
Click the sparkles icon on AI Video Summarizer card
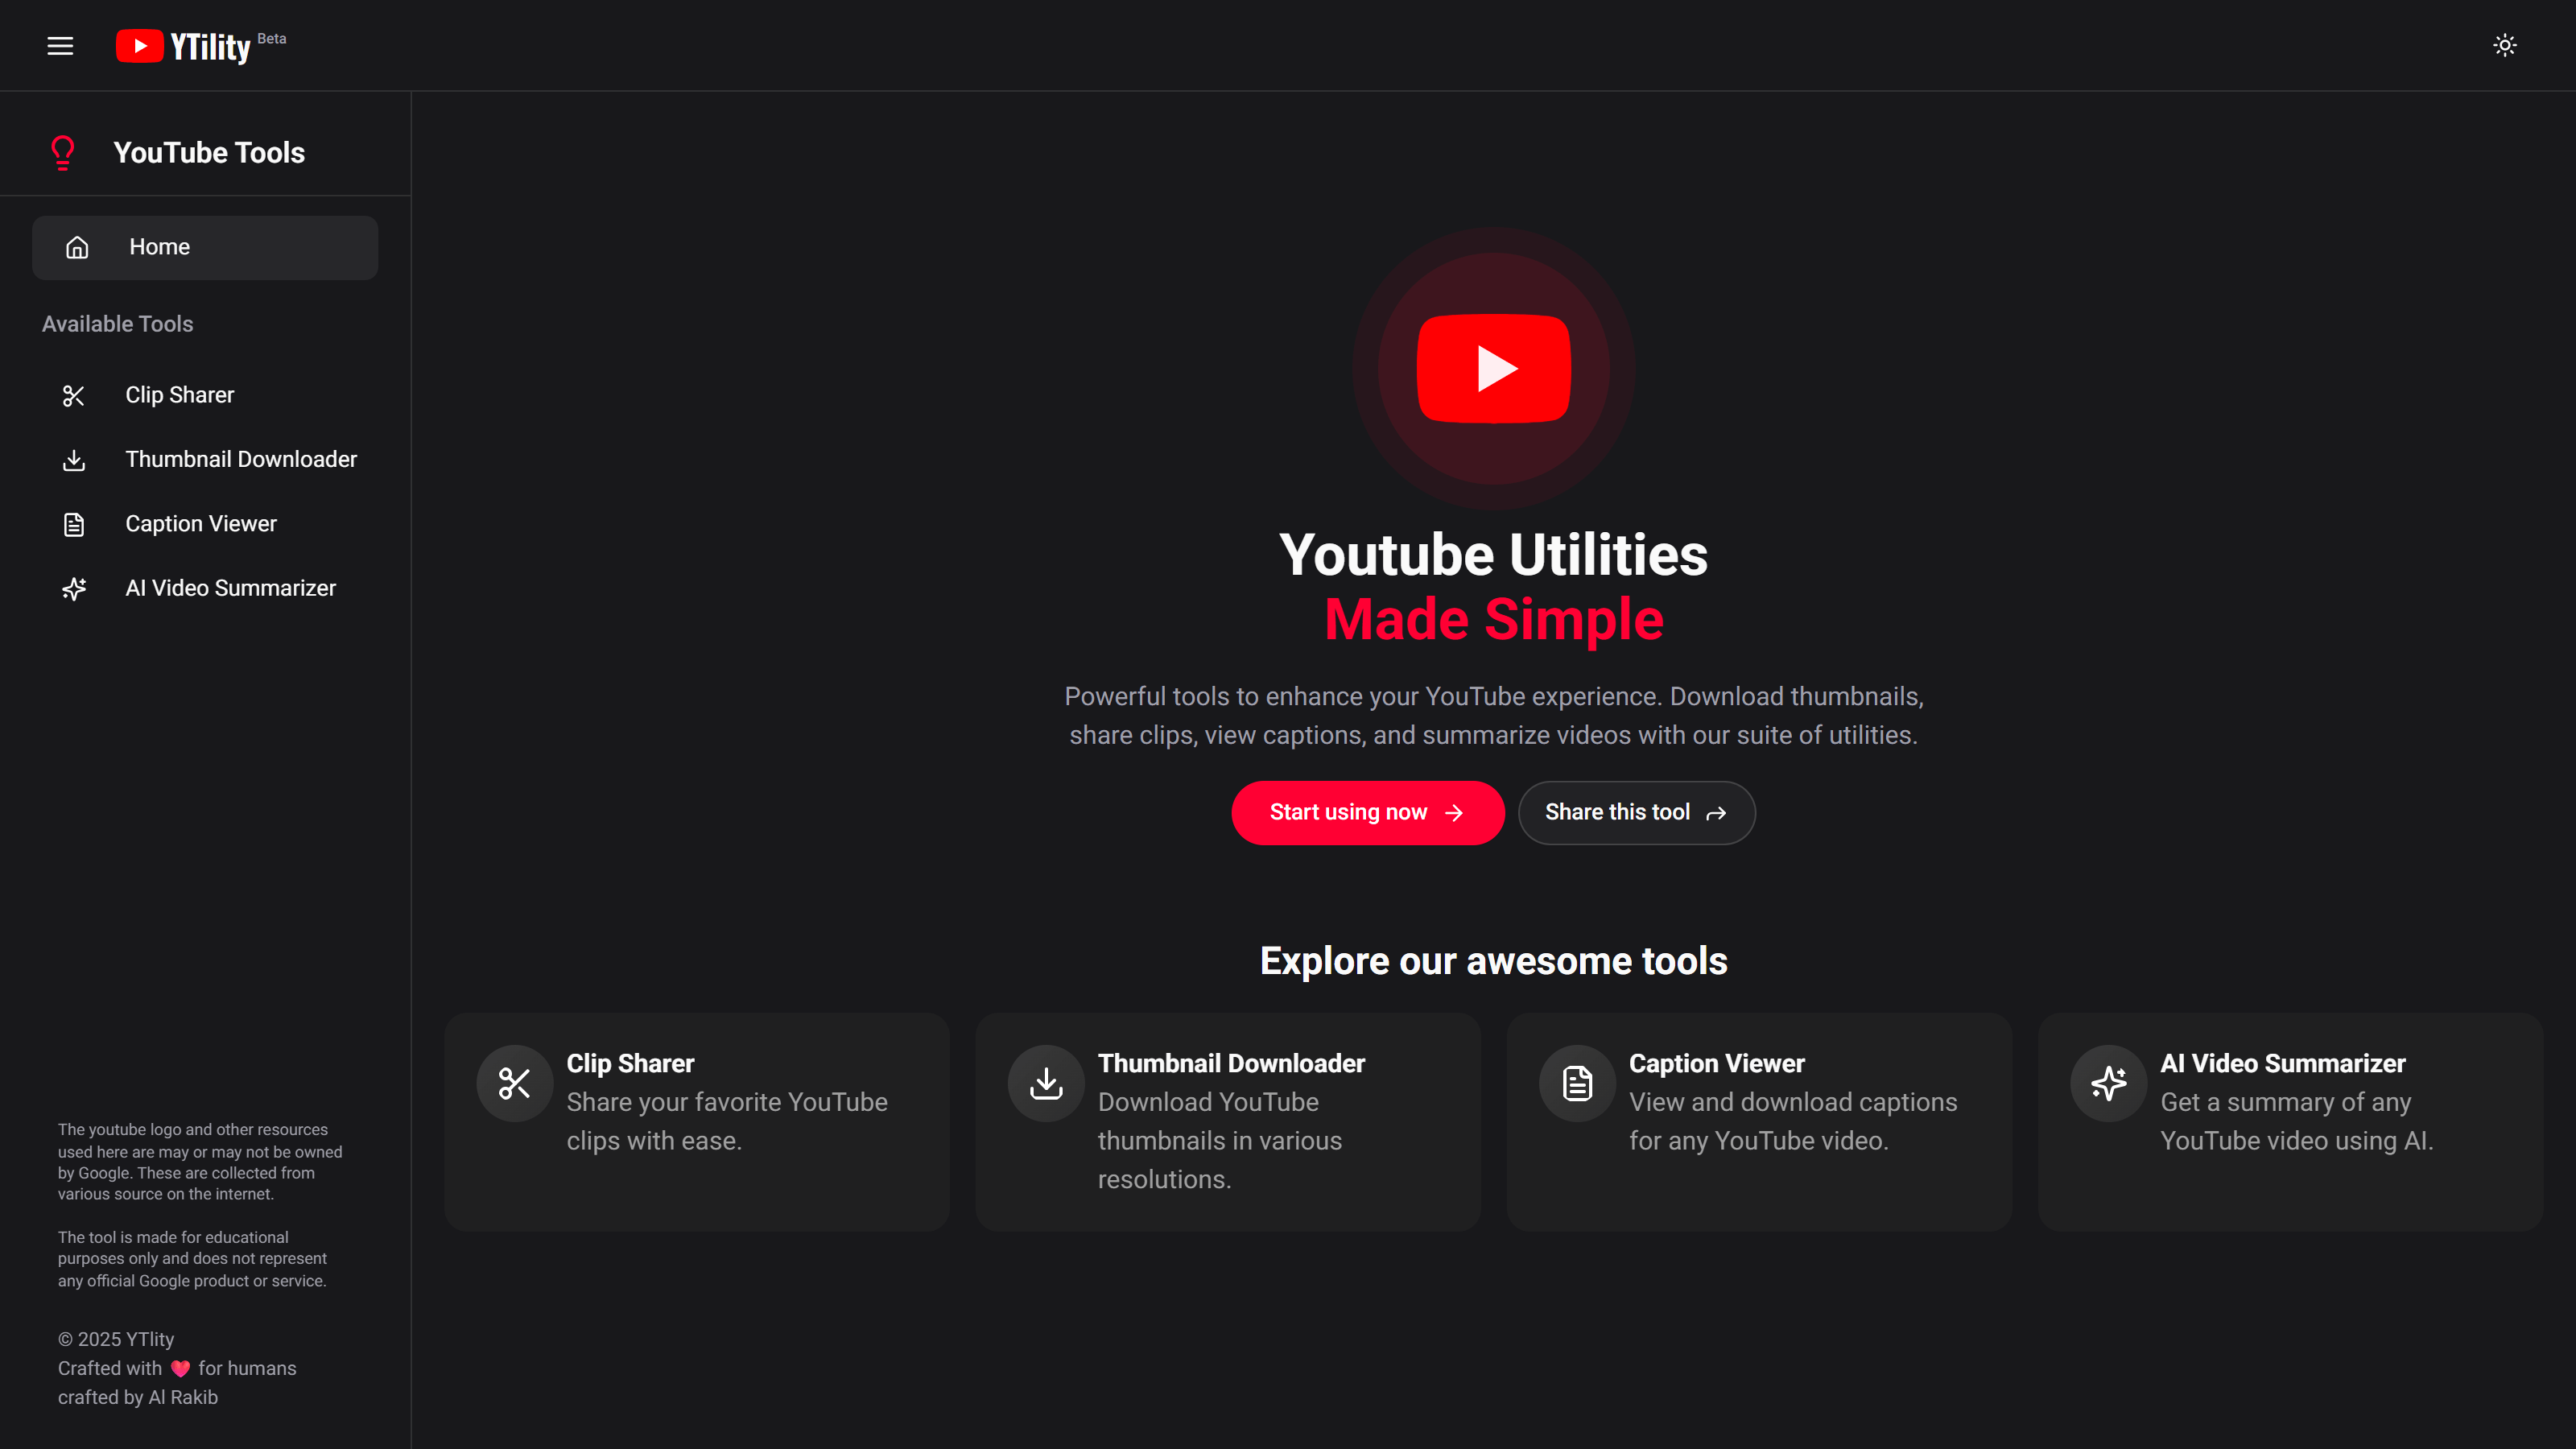pyautogui.click(x=2108, y=1082)
